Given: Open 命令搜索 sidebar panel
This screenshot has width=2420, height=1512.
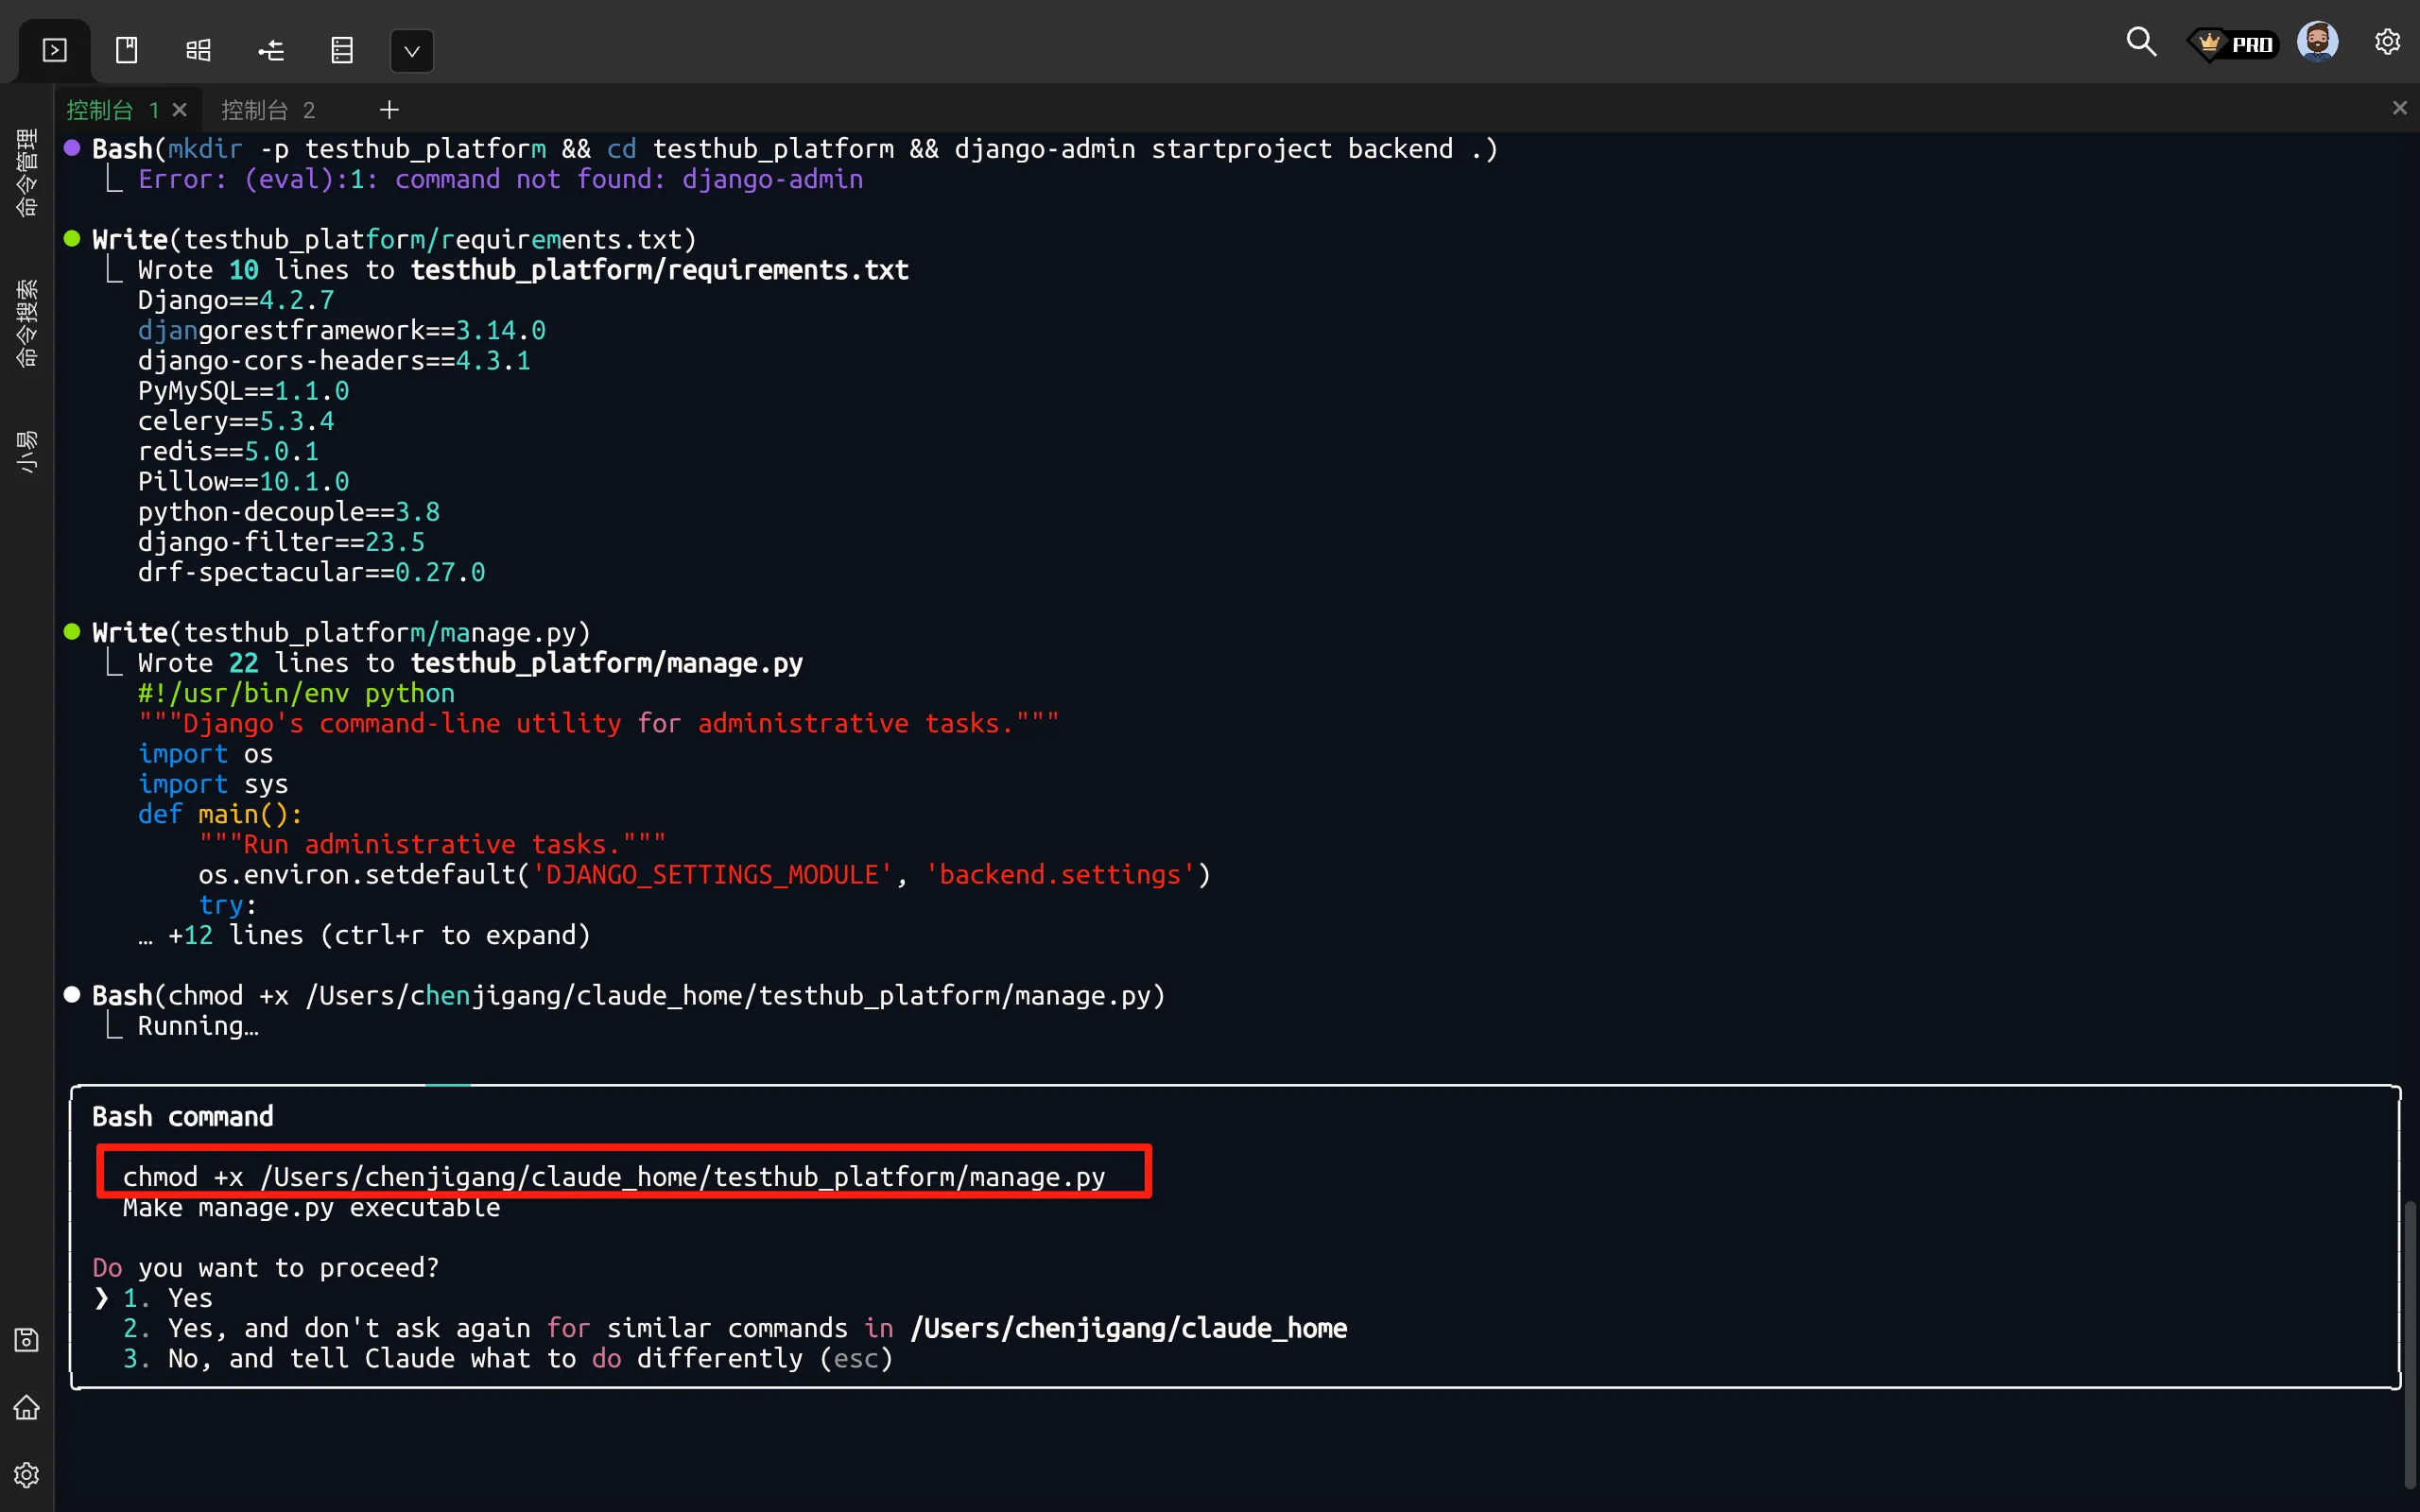Looking at the screenshot, I should [x=27, y=323].
